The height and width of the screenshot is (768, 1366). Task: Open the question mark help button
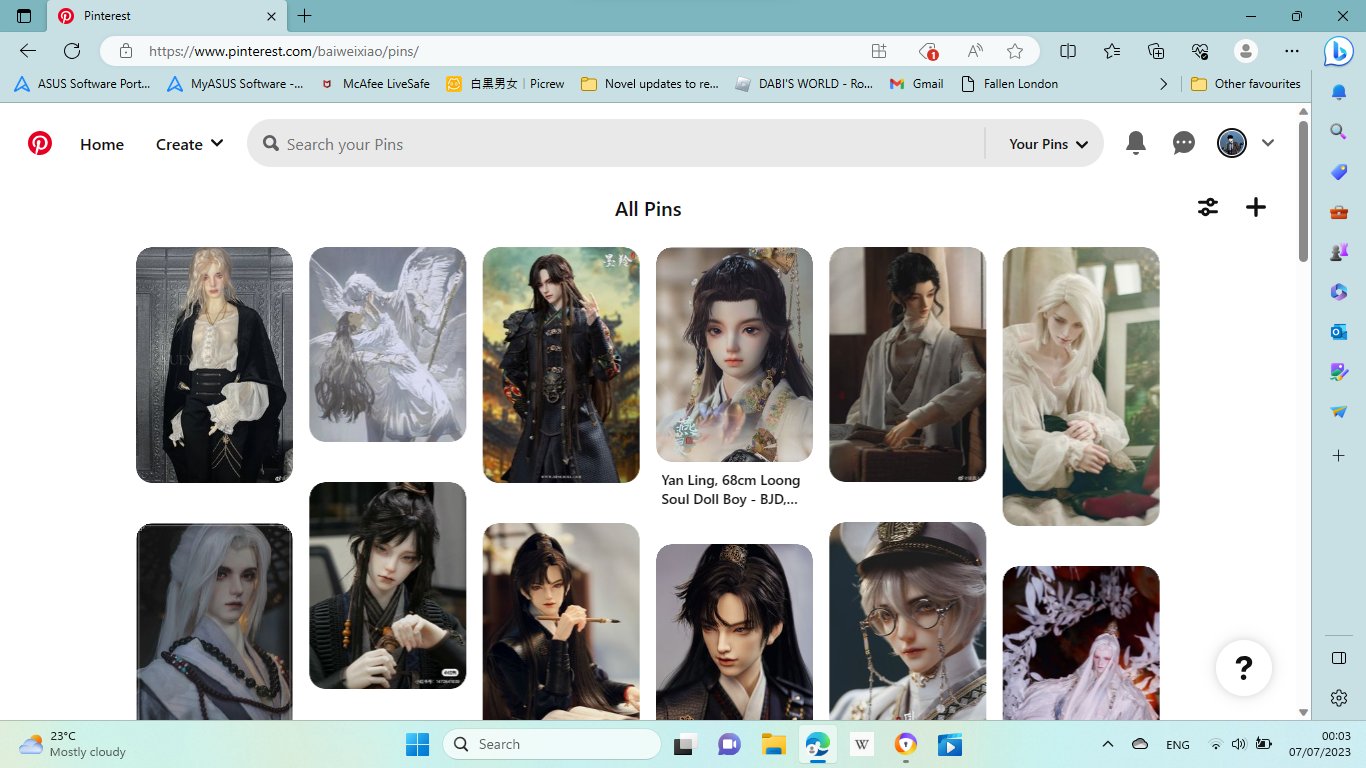click(1243, 667)
